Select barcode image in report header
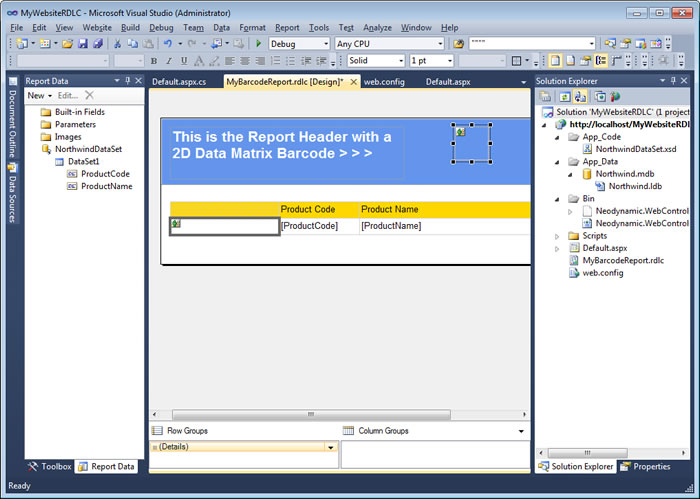The height and width of the screenshot is (499, 700). pos(472,143)
